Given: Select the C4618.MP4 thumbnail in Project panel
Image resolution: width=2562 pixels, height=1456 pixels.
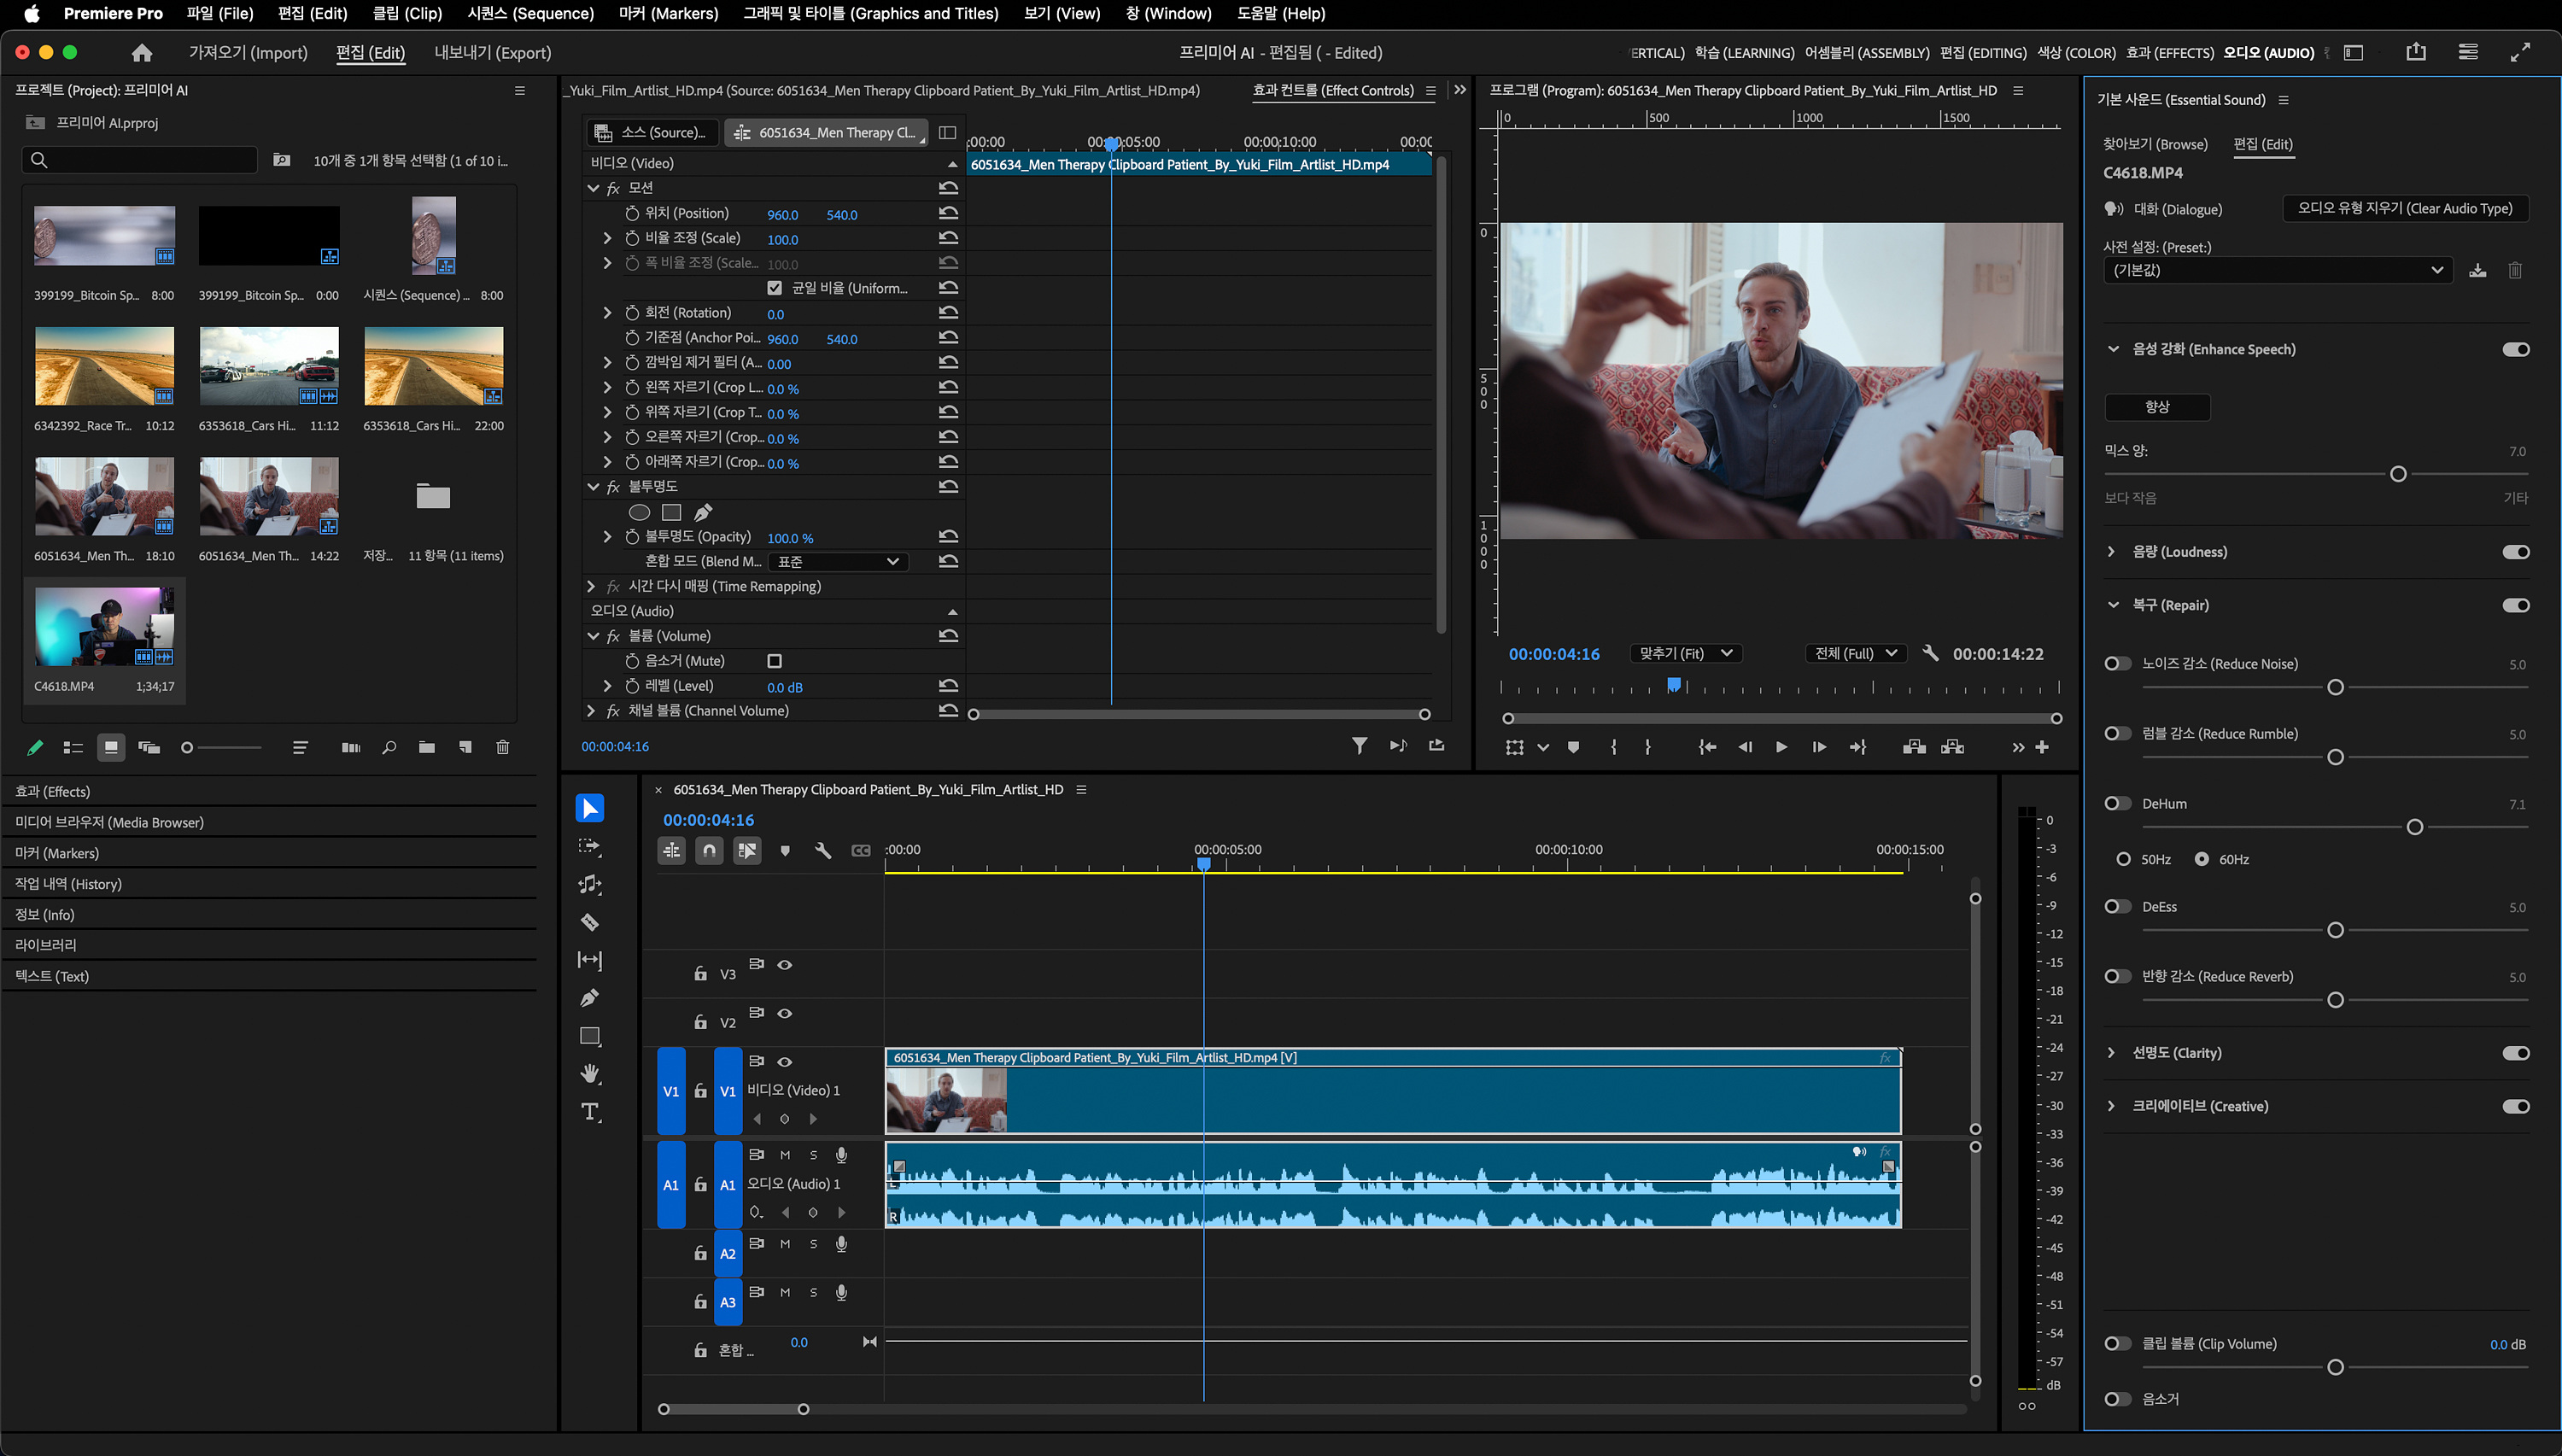Looking at the screenshot, I should (x=104, y=626).
